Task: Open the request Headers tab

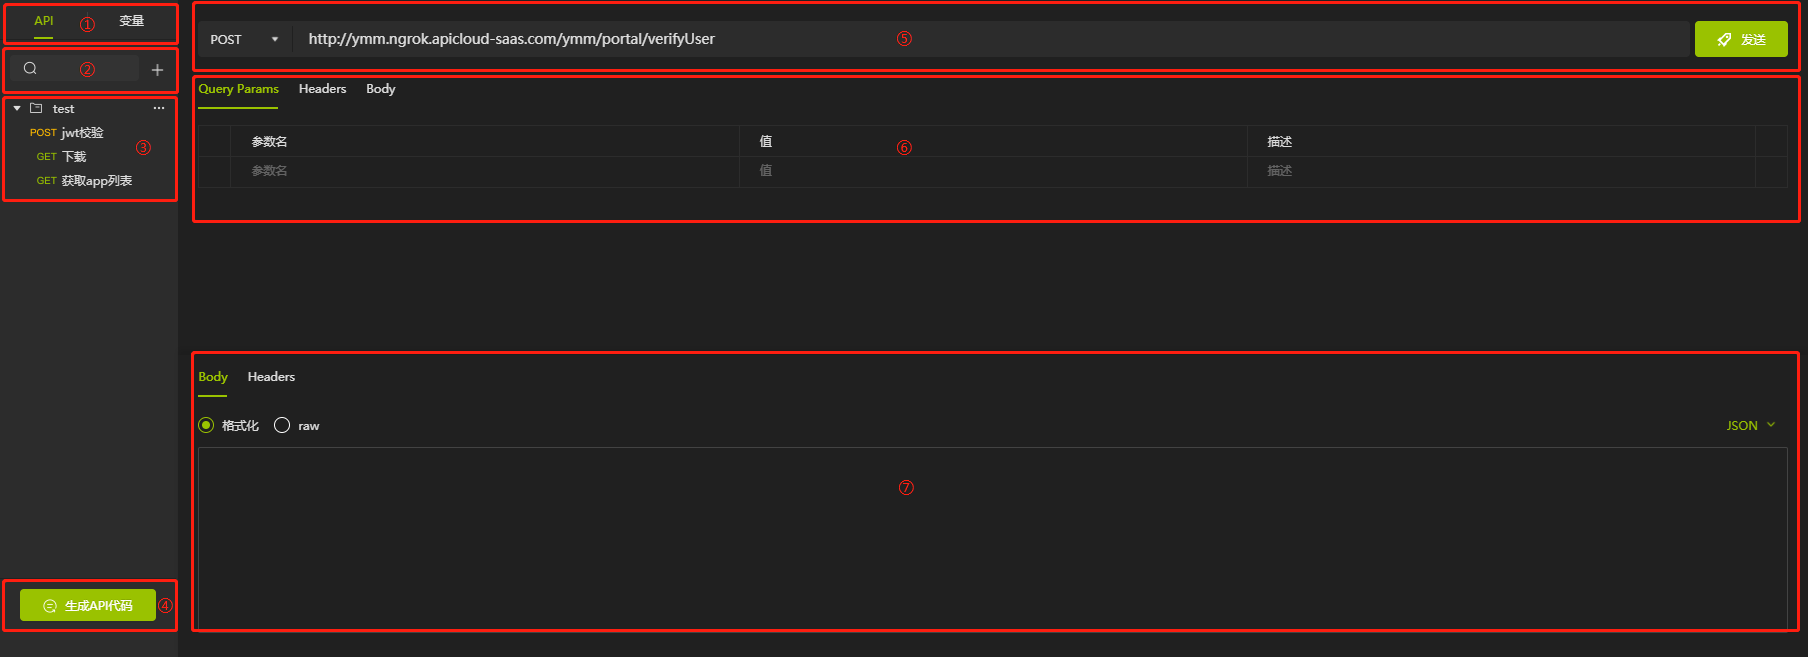Action: (322, 89)
